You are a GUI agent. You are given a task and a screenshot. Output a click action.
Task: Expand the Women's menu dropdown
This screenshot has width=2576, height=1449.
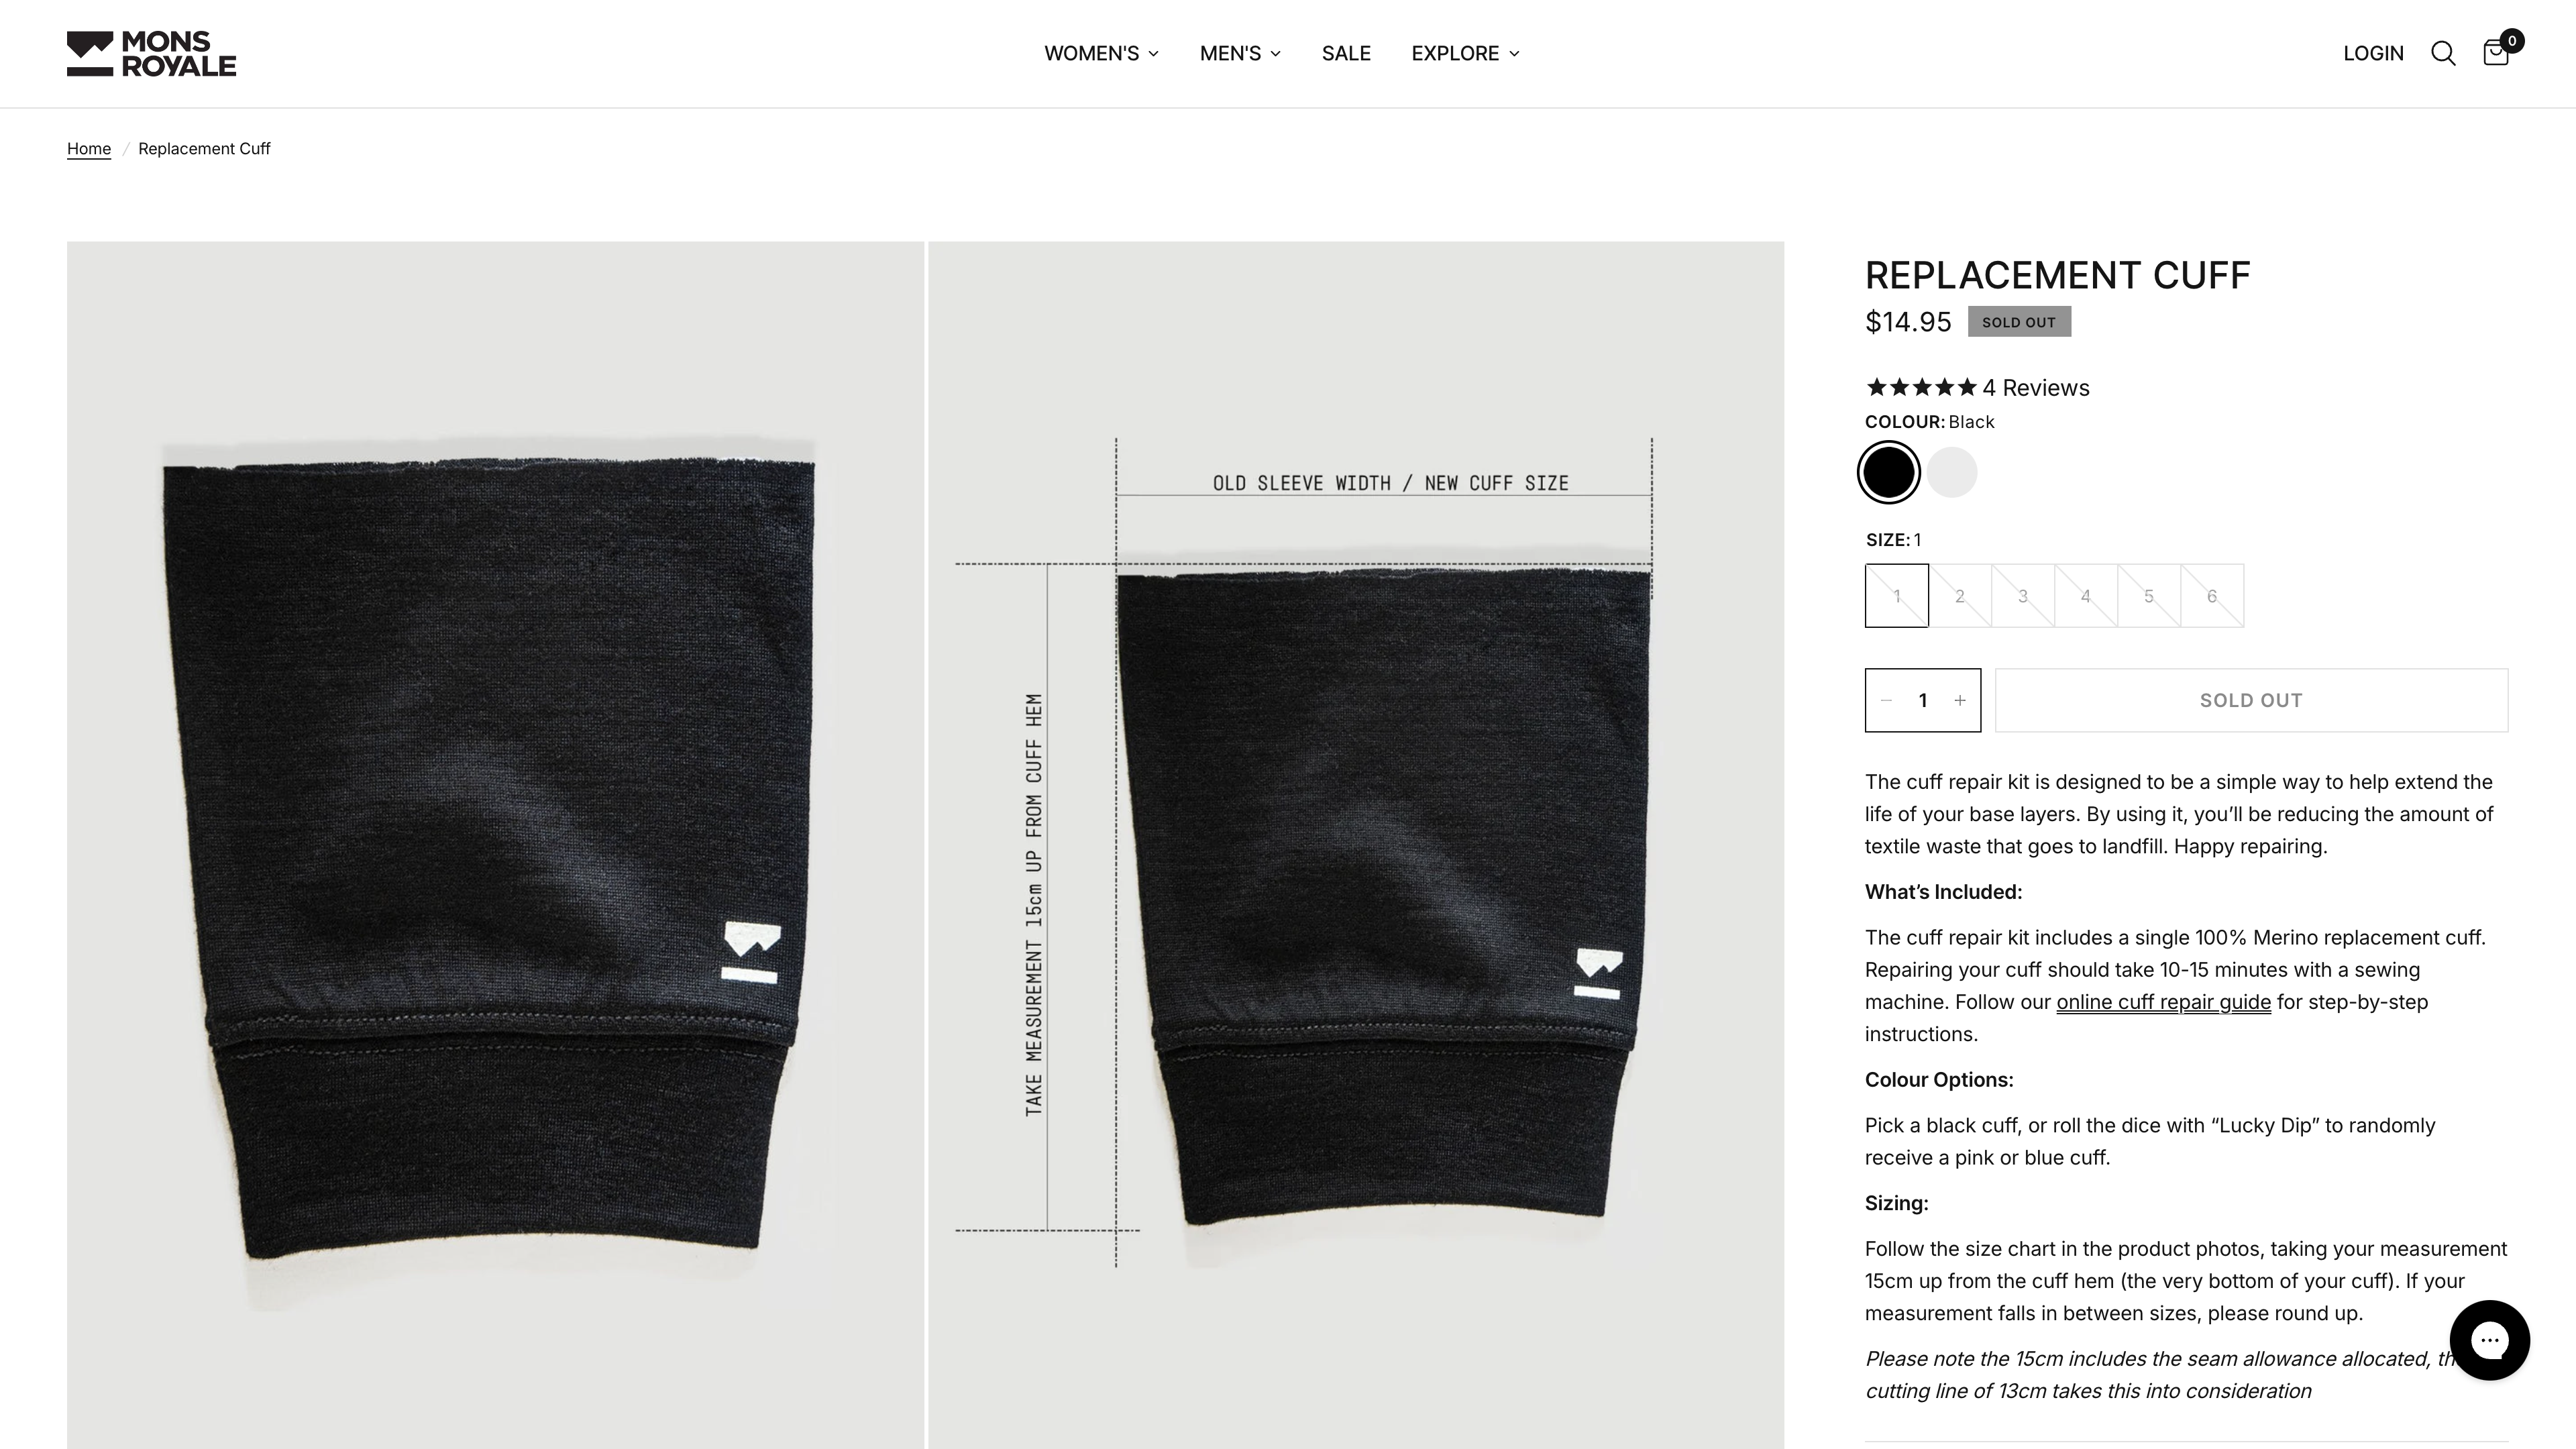[x=1101, y=53]
